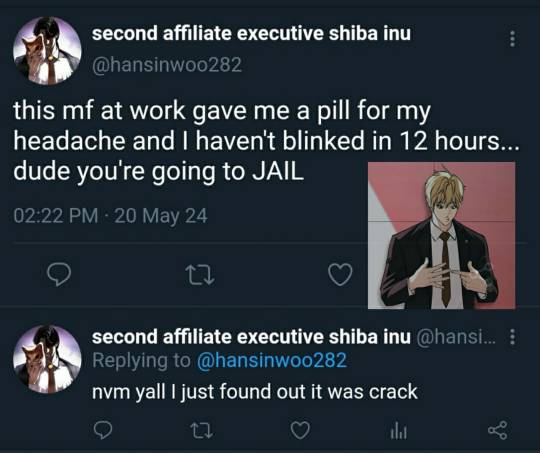Reply to the main headache pill tweet

[x=59, y=275]
